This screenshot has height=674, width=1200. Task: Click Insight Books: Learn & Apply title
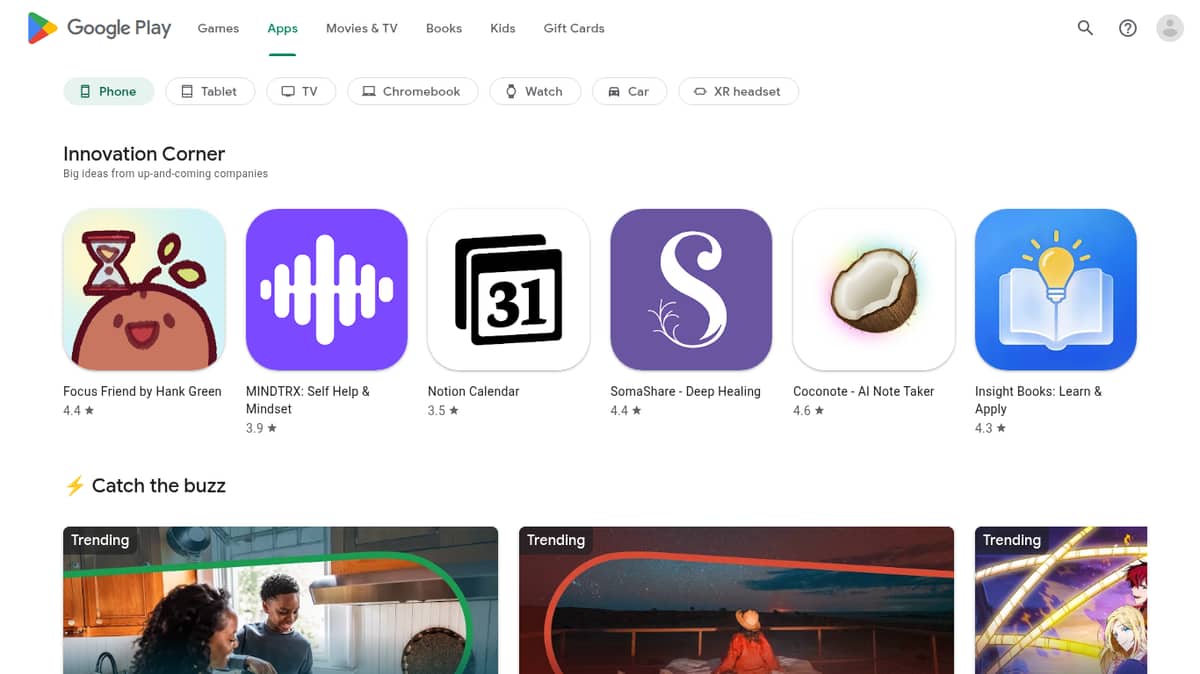coord(1038,400)
